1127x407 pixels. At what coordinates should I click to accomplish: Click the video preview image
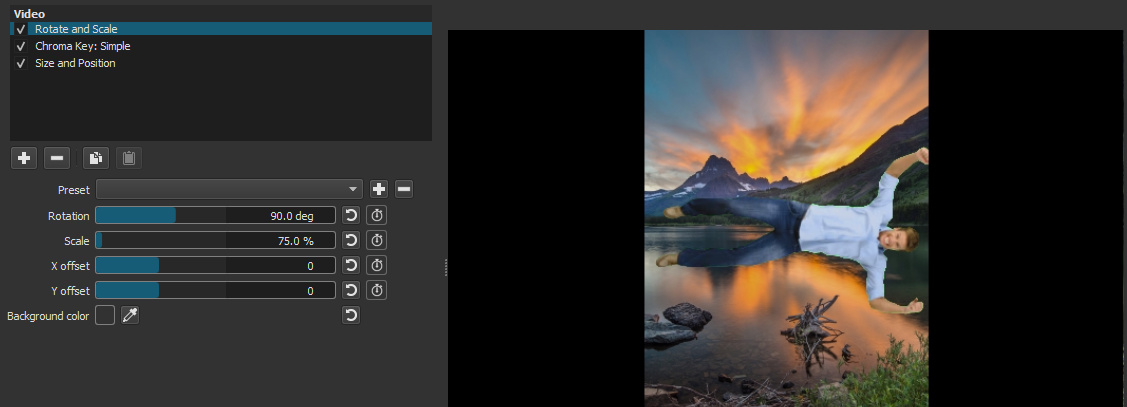tap(786, 219)
